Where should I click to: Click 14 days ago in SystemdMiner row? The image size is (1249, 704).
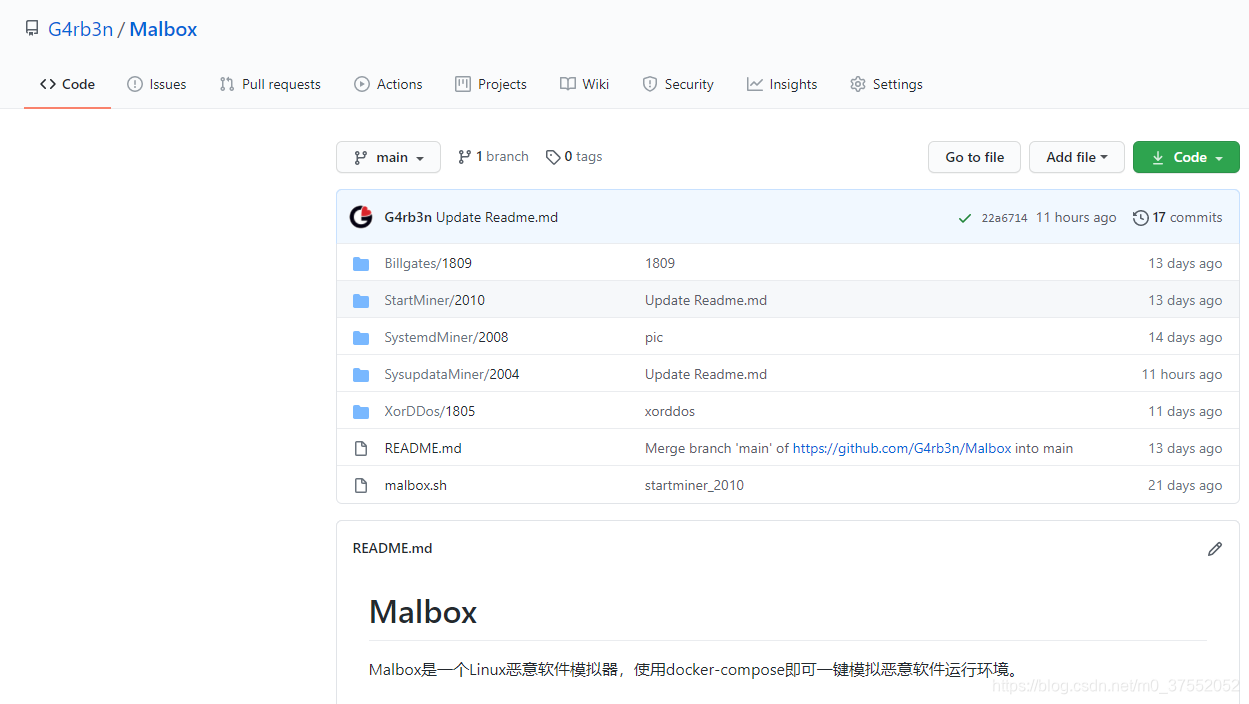point(1185,337)
